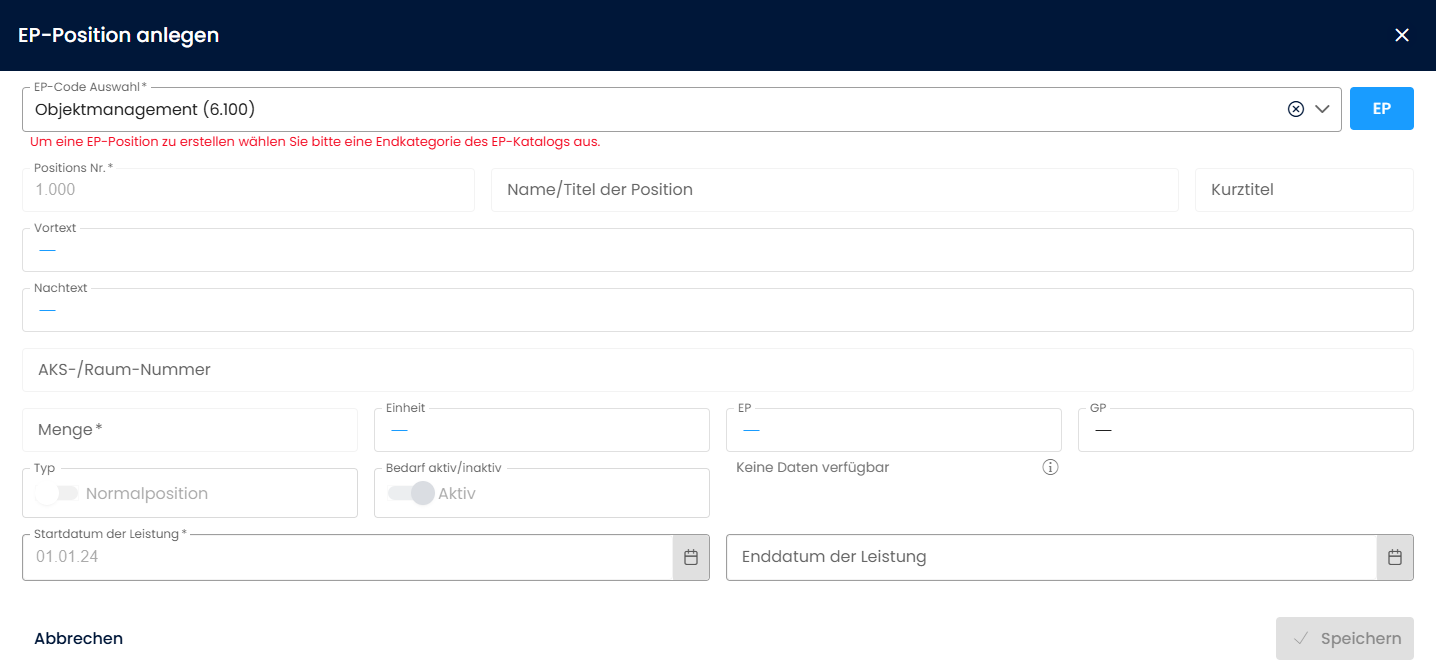Image resolution: width=1436 pixels, height=669 pixels.
Task: Click the Abbrechen button
Action: click(x=78, y=638)
